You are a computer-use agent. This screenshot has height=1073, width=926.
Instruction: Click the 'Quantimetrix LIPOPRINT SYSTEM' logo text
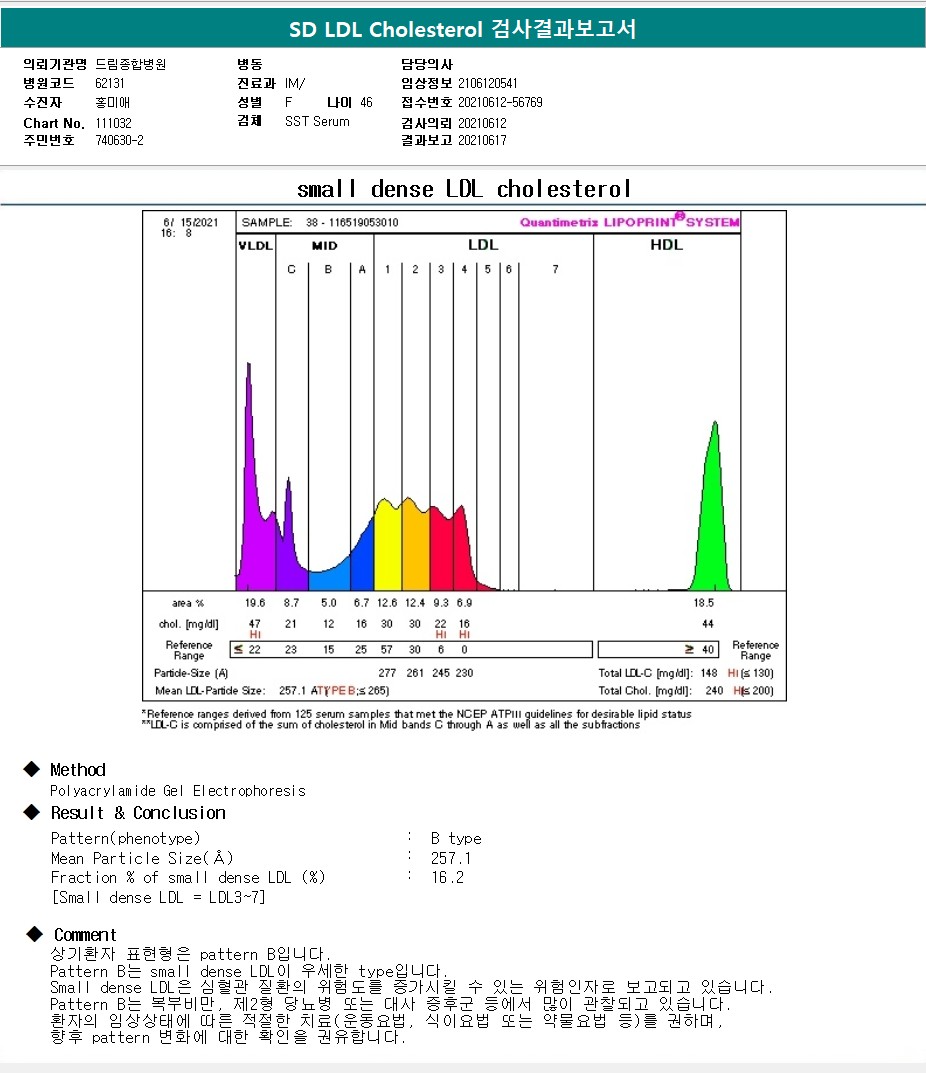[x=629, y=221]
